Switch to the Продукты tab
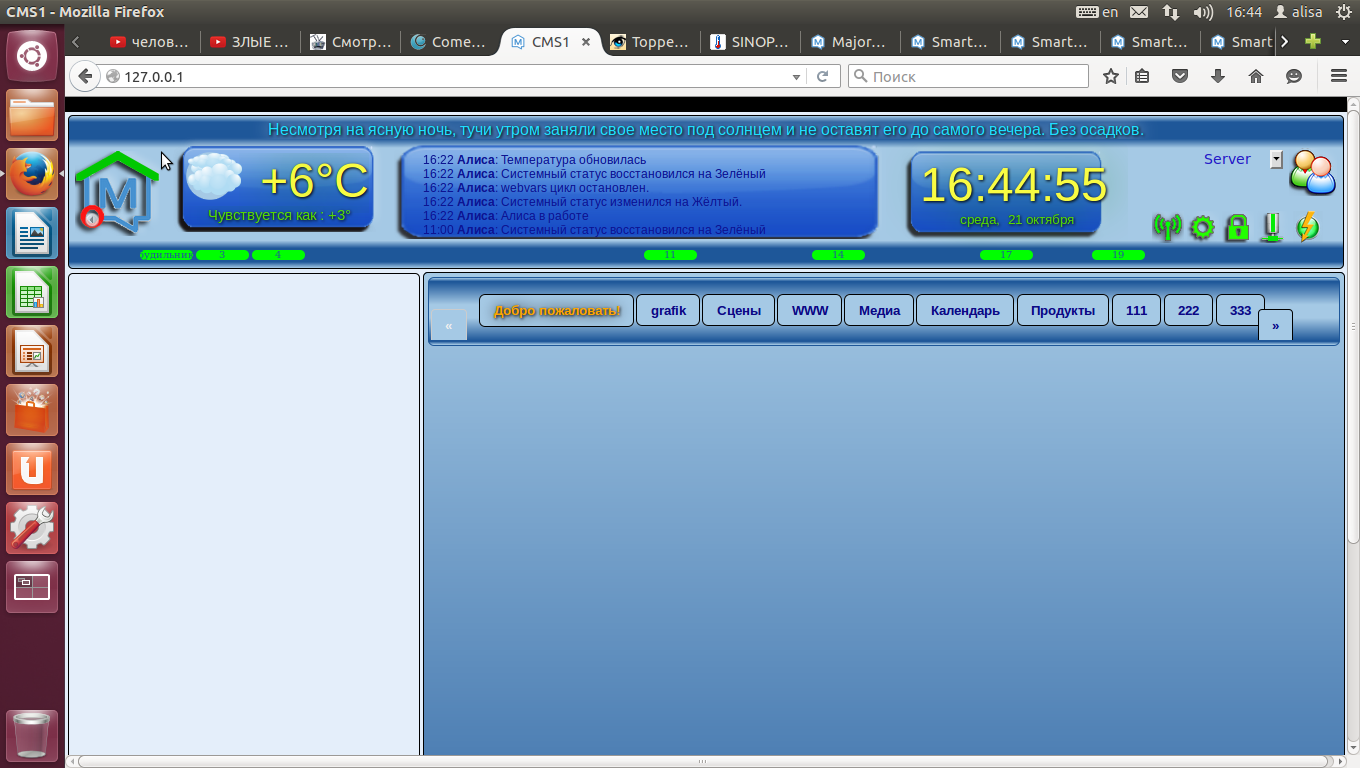The image size is (1360, 768). point(1063,310)
